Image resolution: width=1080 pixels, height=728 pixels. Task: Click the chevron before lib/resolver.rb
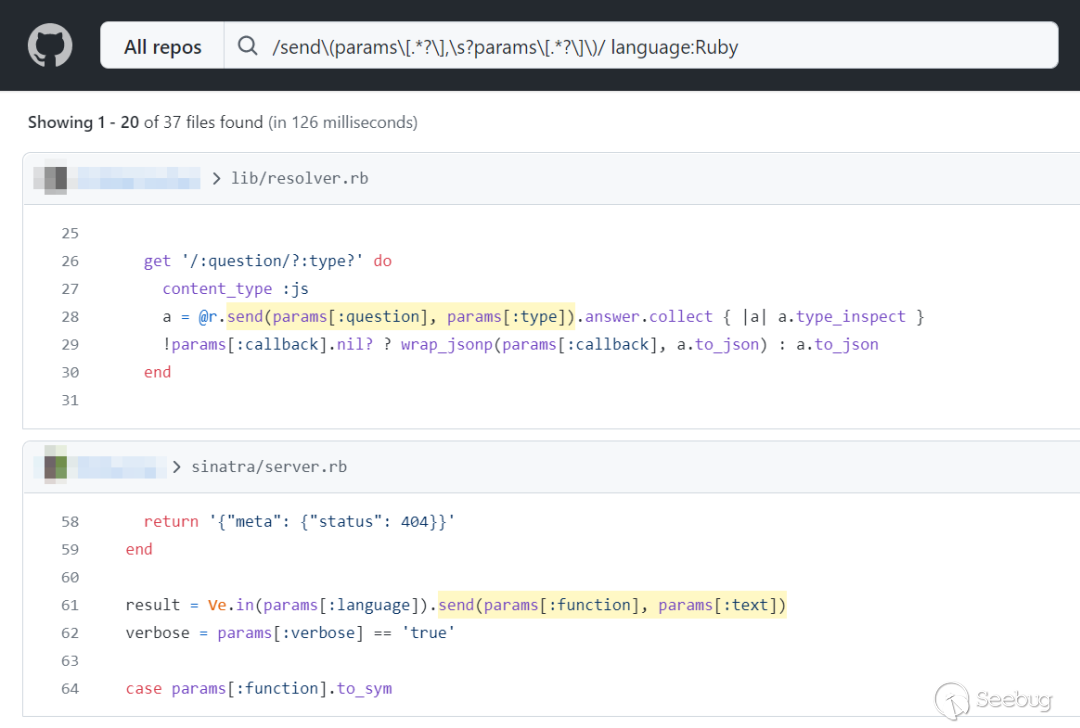pyautogui.click(x=216, y=178)
